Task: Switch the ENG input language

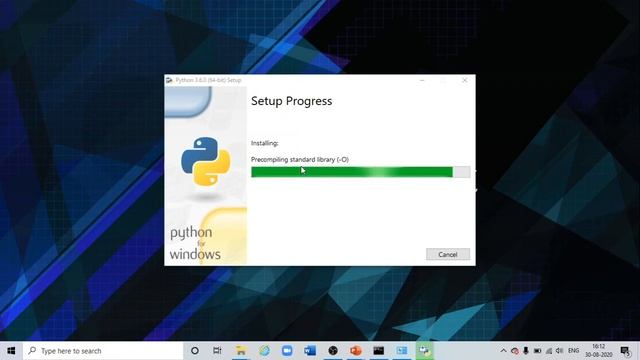Action: pos(573,351)
